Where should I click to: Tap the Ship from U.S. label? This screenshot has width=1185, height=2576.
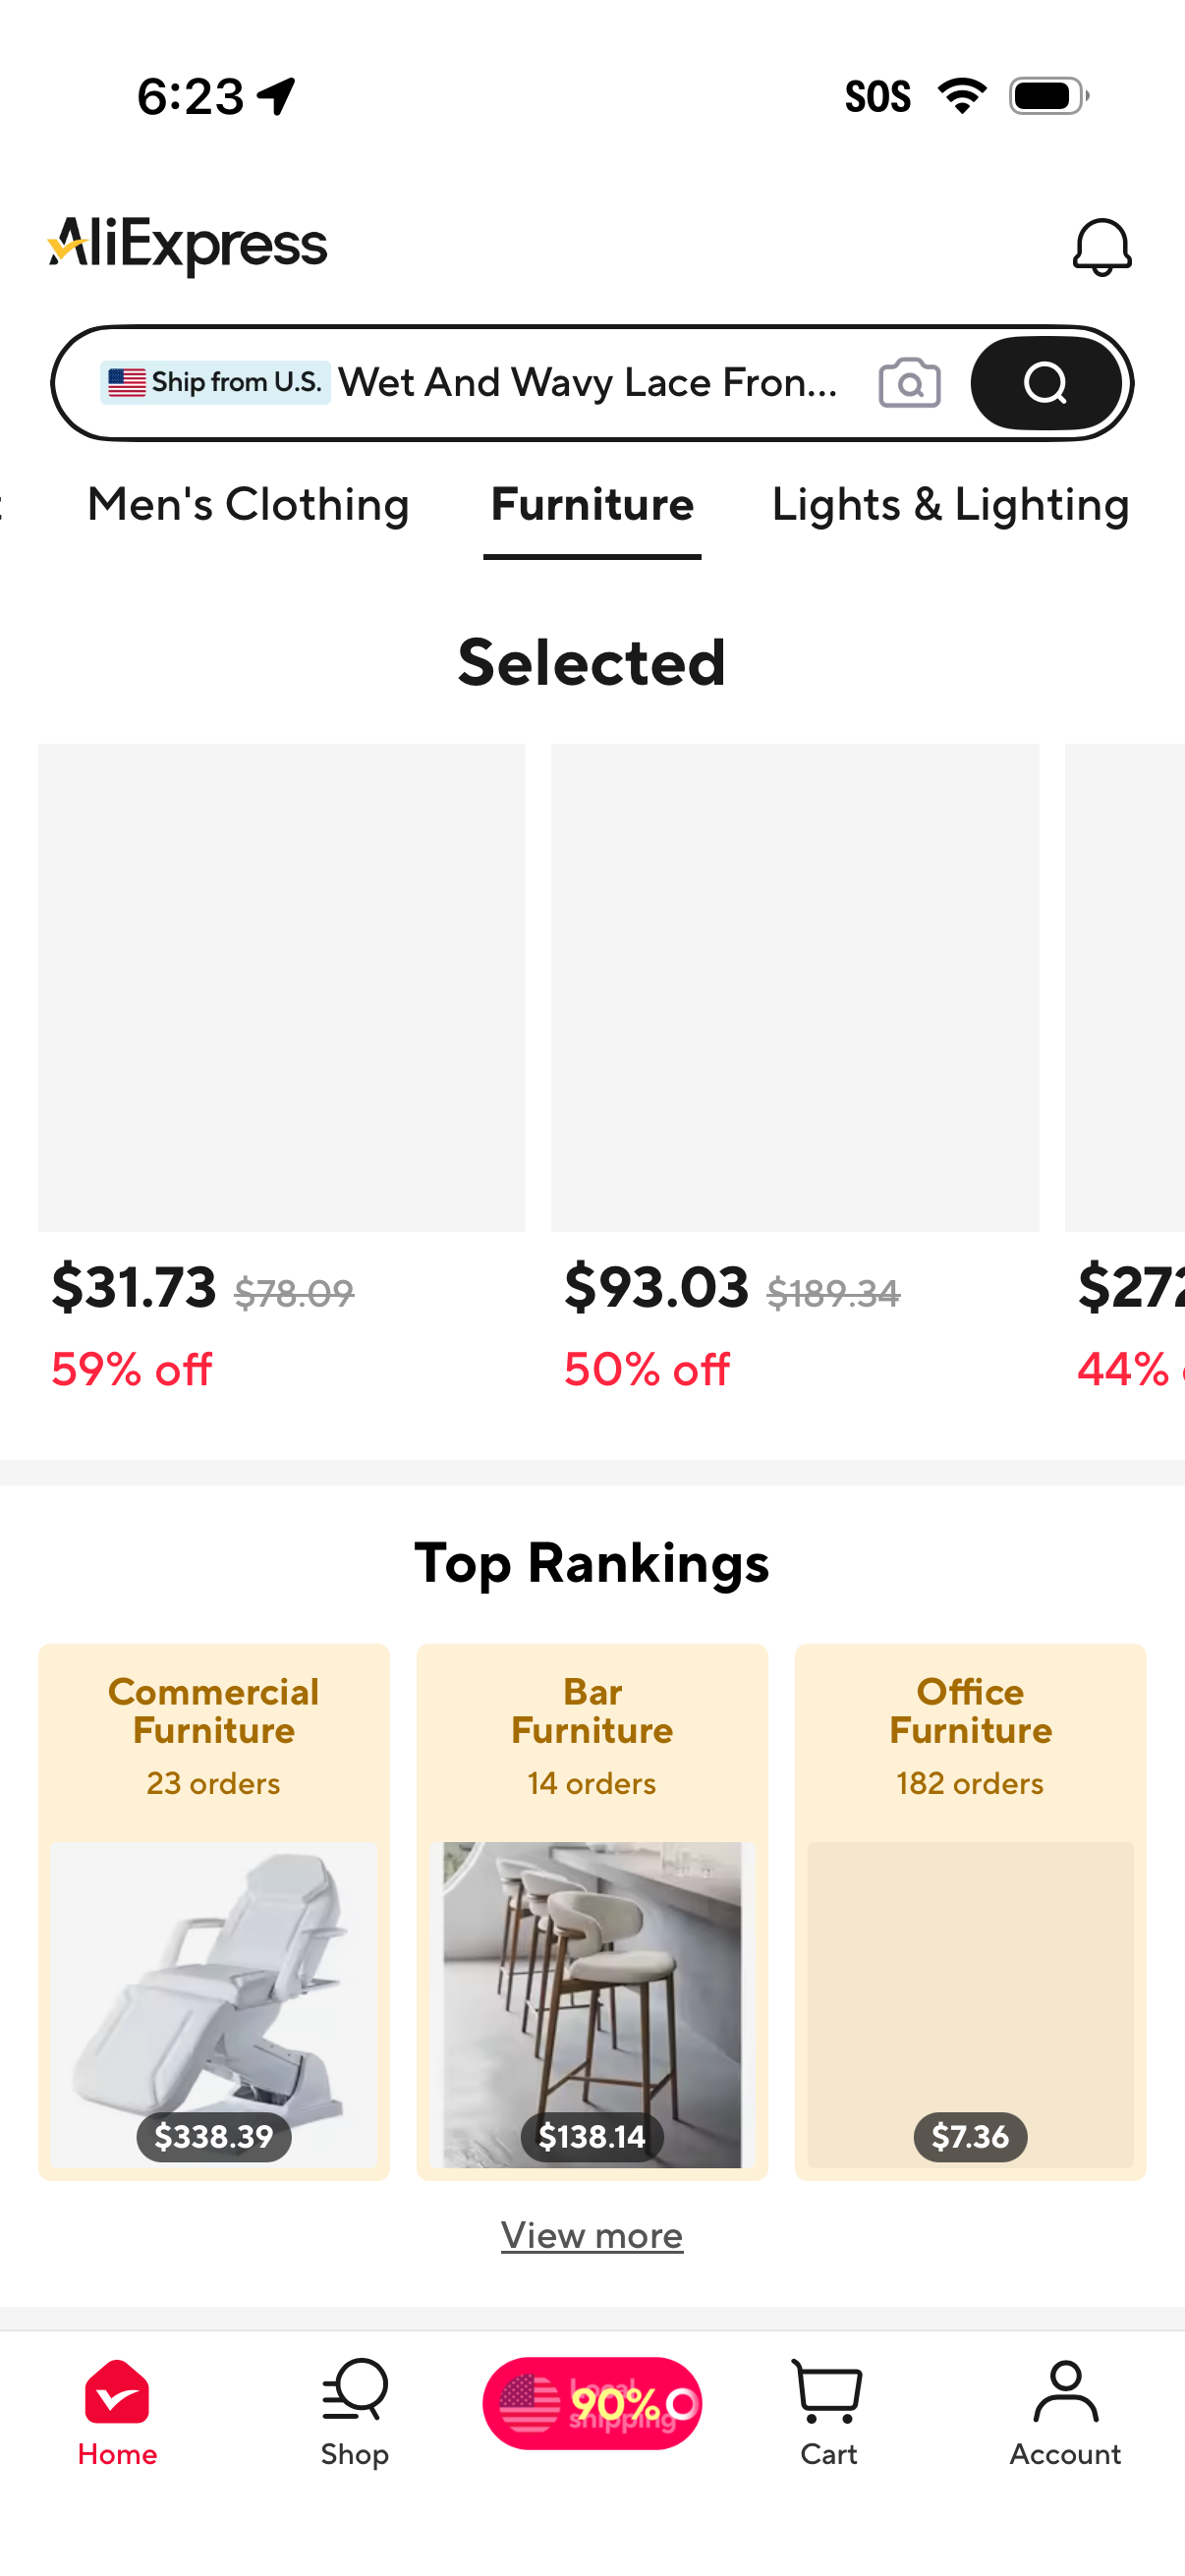pyautogui.click(x=215, y=382)
